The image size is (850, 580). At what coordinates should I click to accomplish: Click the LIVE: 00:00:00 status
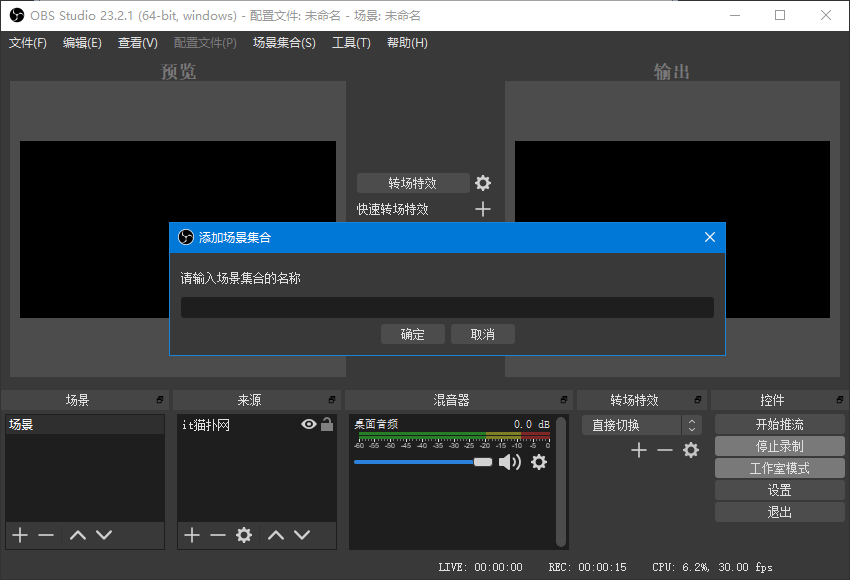(480, 567)
